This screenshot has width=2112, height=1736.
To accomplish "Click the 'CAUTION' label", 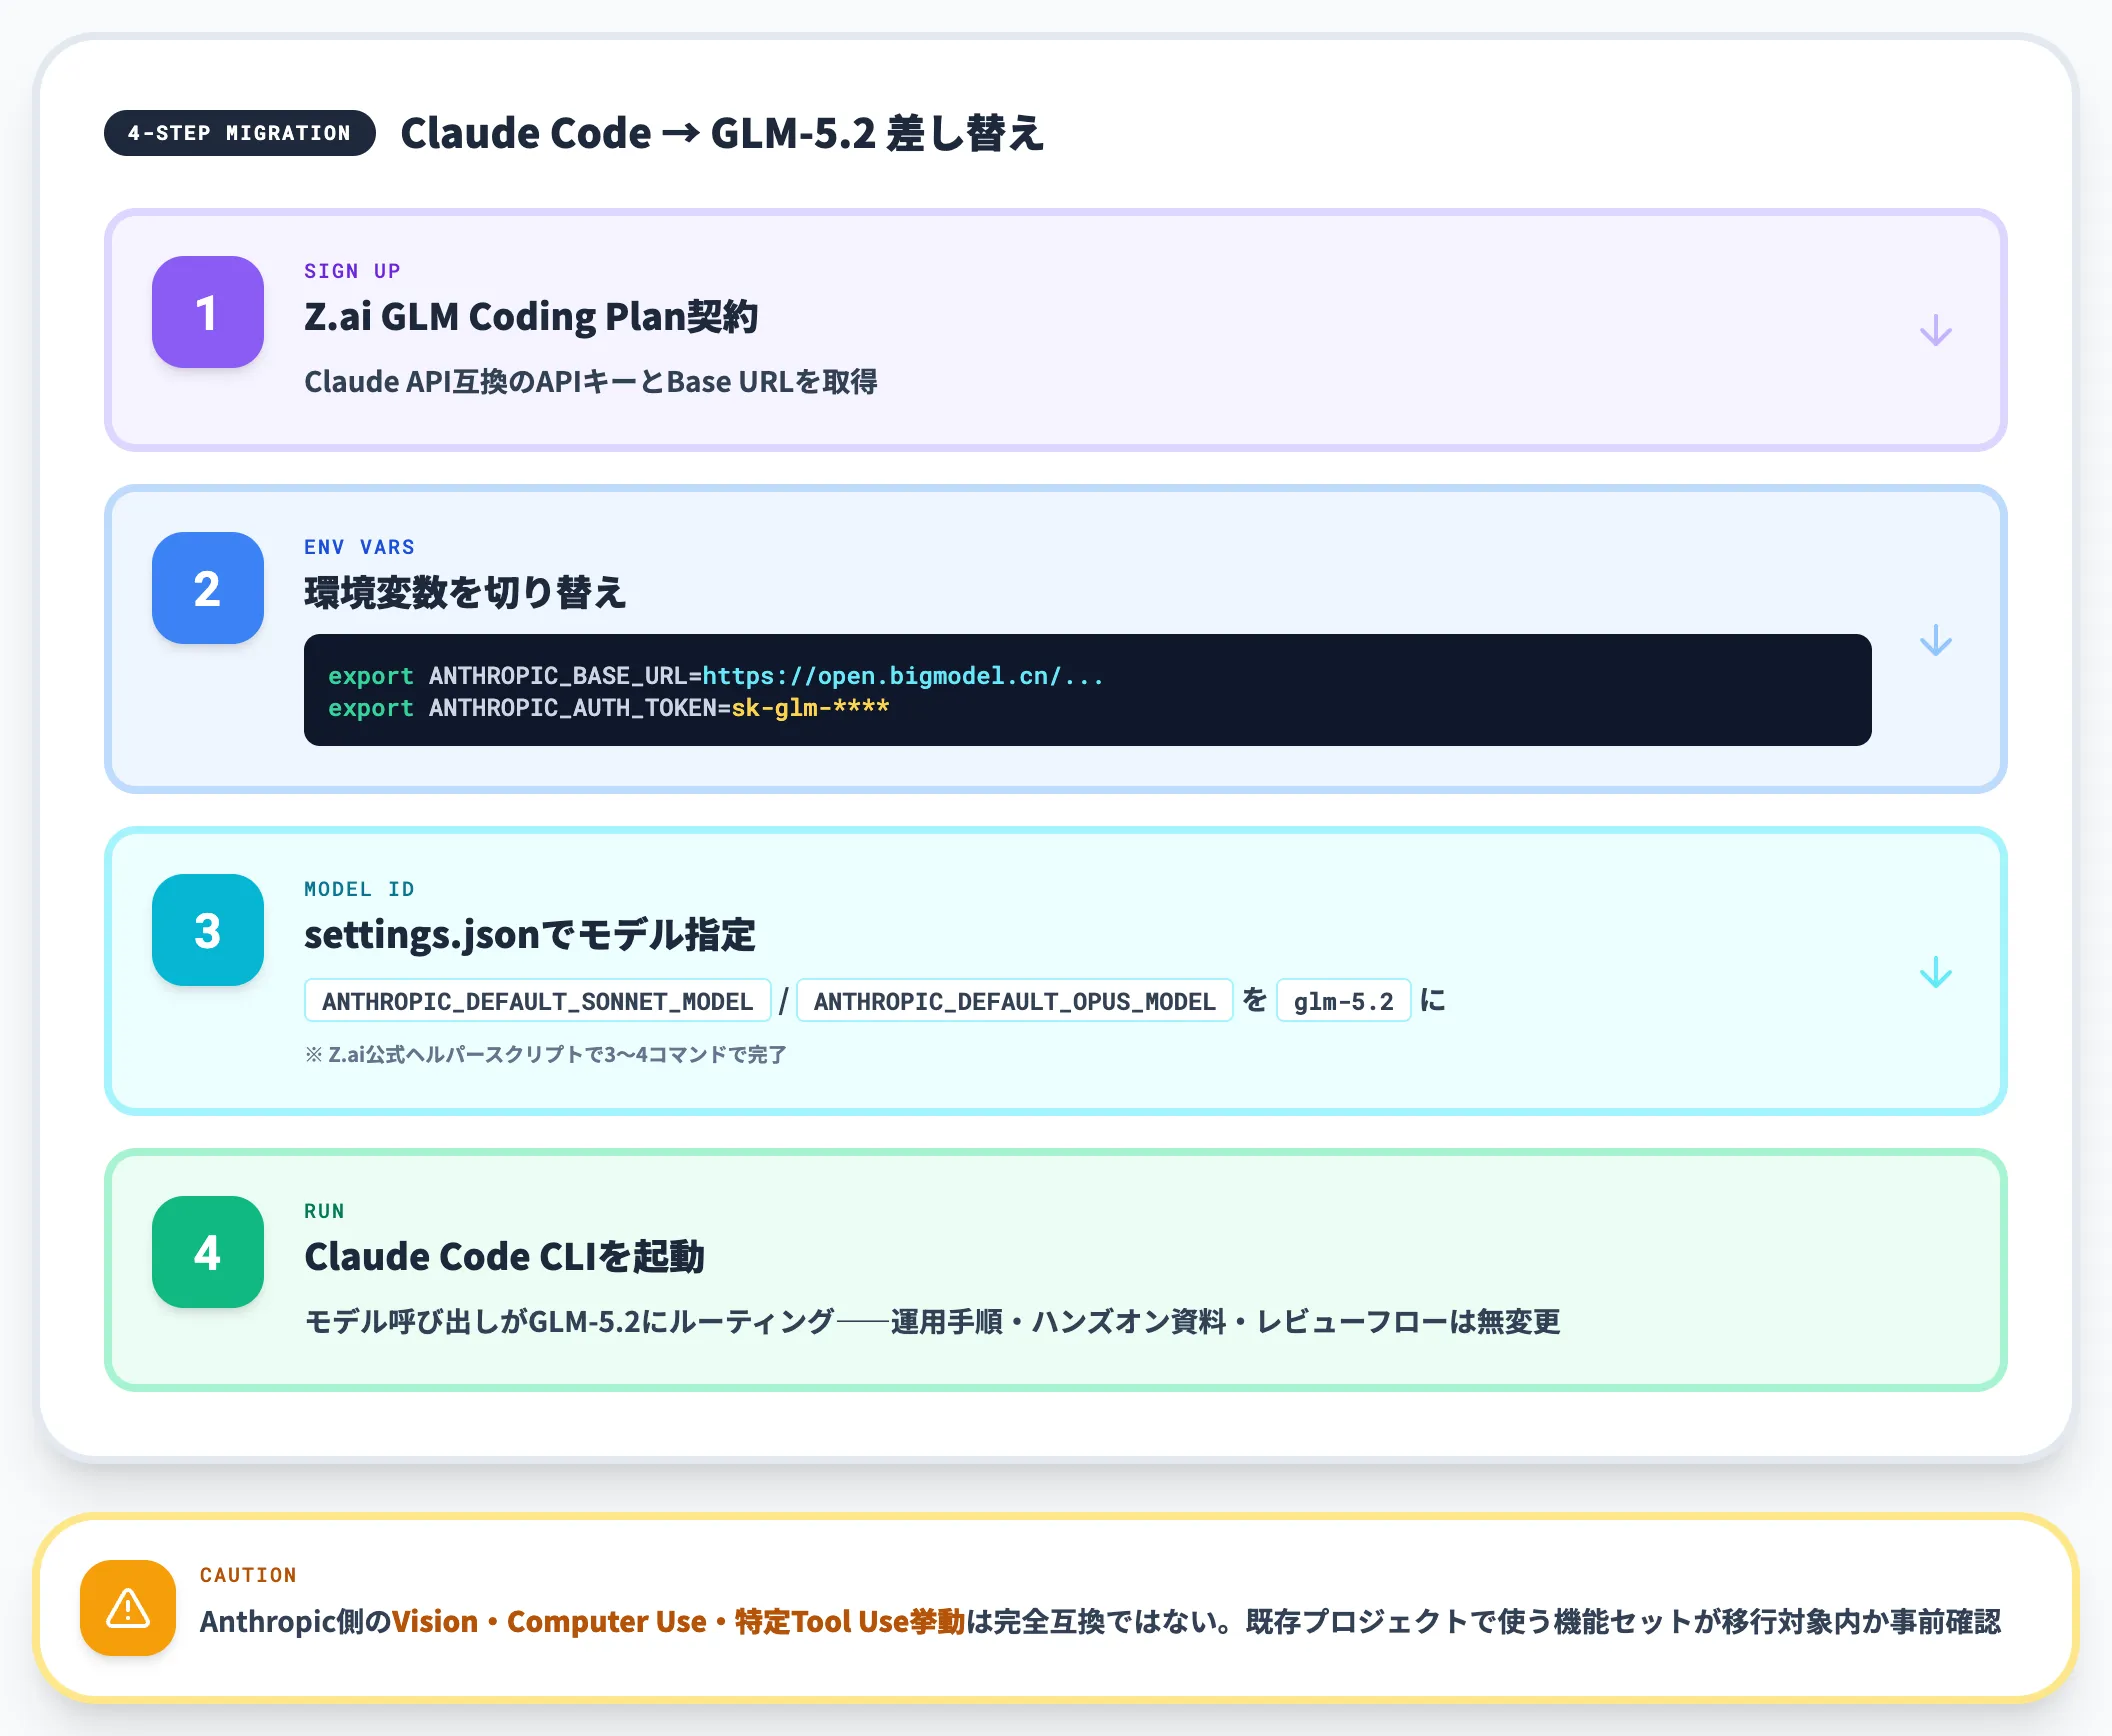I will pyautogui.click(x=248, y=1575).
